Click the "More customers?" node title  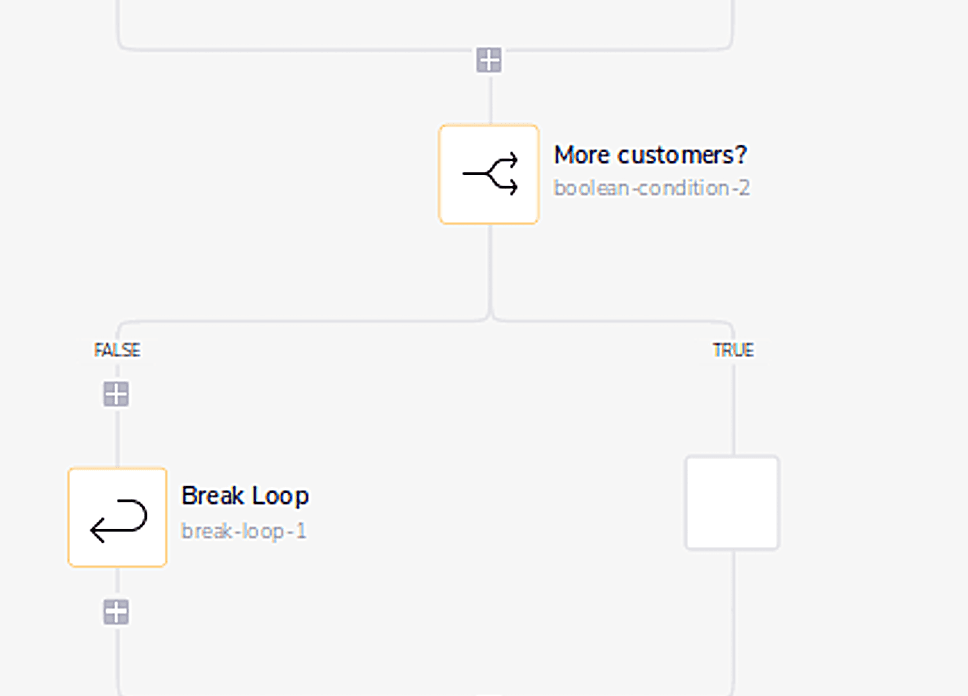[651, 155]
